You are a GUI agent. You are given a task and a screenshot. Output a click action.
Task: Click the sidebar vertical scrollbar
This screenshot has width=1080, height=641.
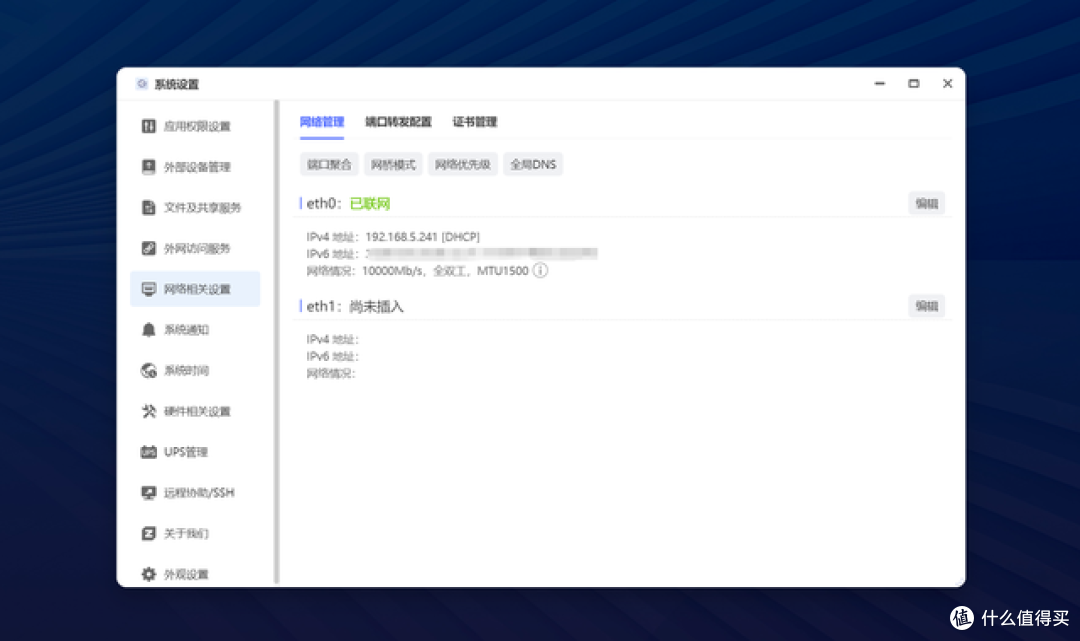(277, 342)
